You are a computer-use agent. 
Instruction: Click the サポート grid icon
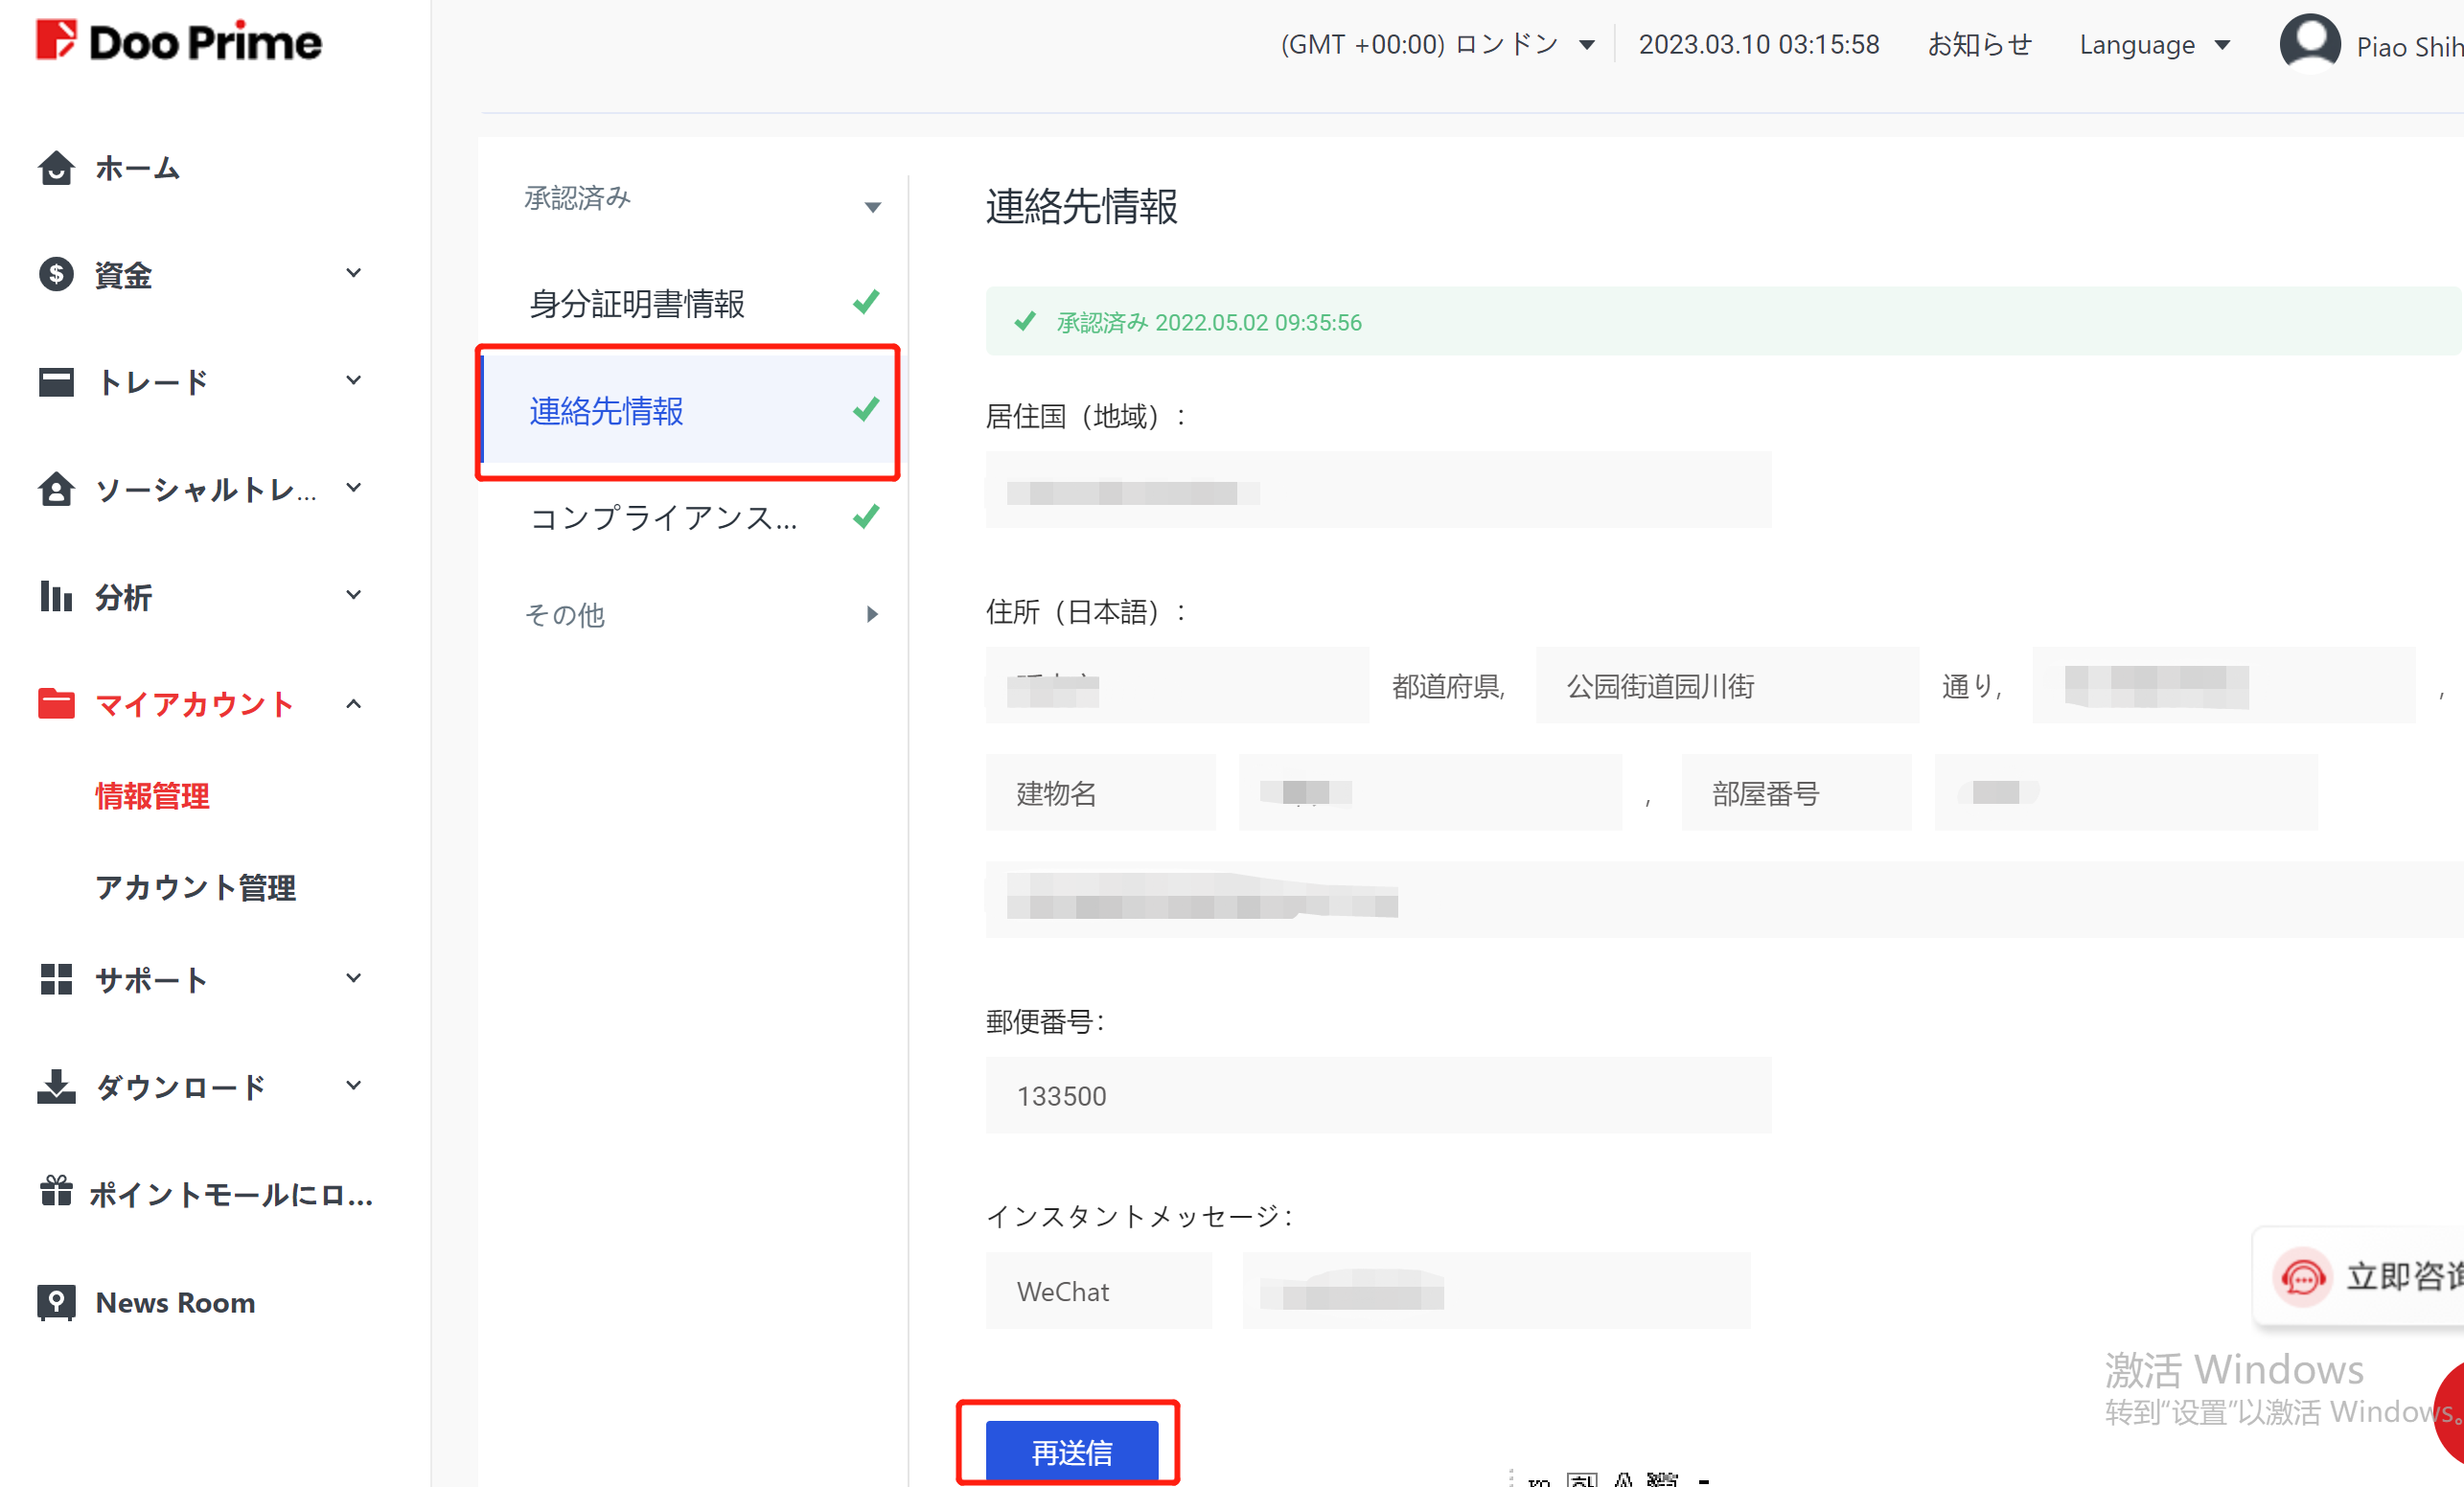56,979
